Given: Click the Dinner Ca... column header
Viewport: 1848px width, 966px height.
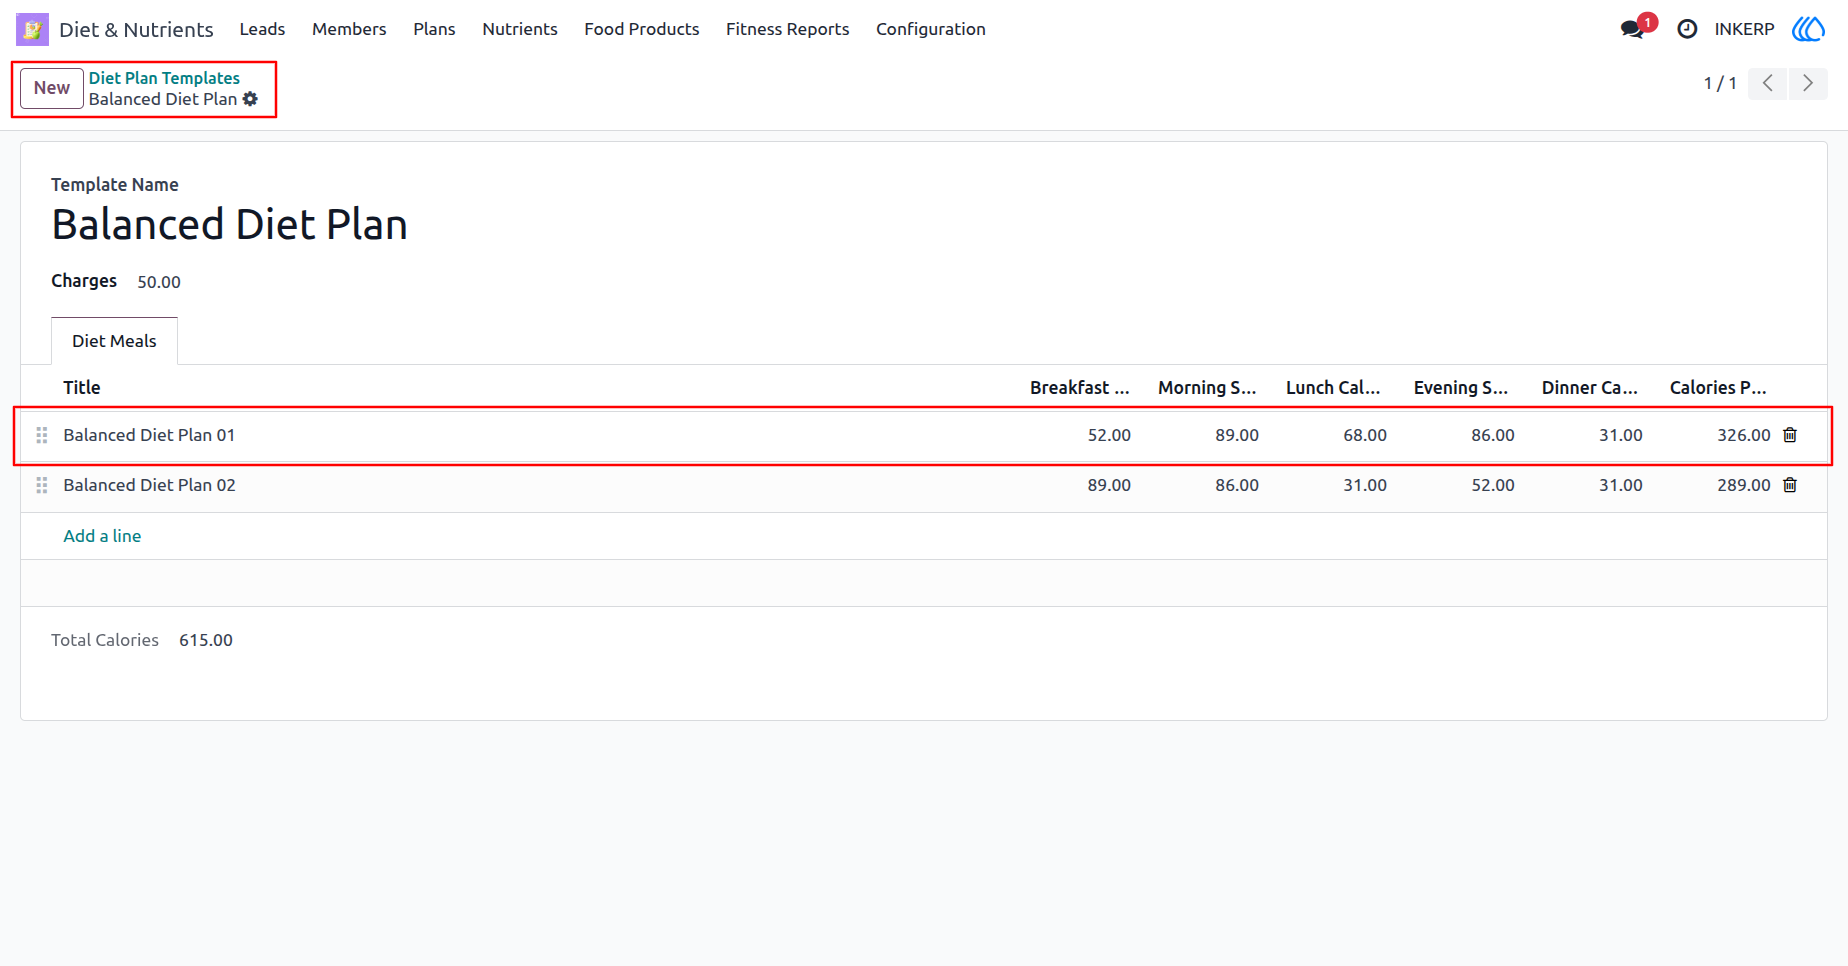Looking at the screenshot, I should (x=1590, y=388).
